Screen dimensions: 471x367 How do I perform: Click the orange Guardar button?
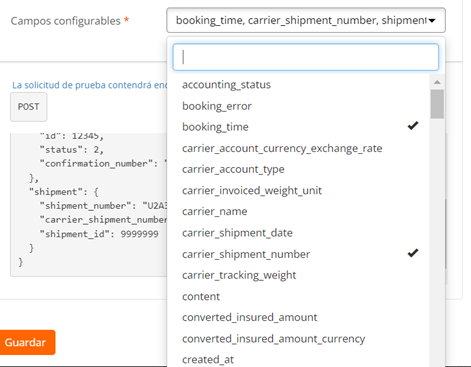pos(26,342)
